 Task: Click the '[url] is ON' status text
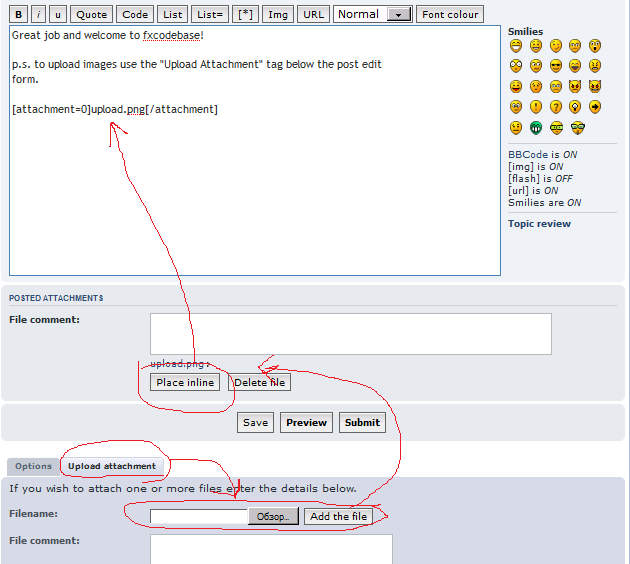point(533,190)
